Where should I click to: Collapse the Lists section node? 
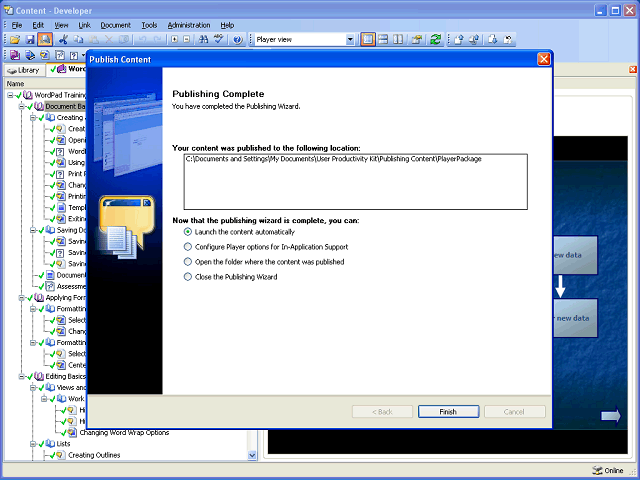(33, 444)
